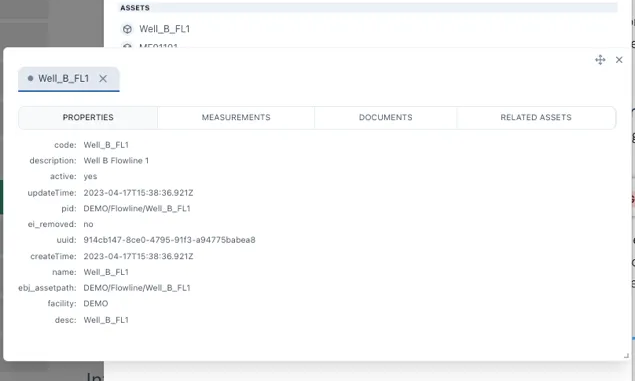Image resolution: width=635 pixels, height=381 pixels.
Task: Click the uuid value 914cb147-8ce0-4795-91f3-a94775babea8
Action: [169, 240]
